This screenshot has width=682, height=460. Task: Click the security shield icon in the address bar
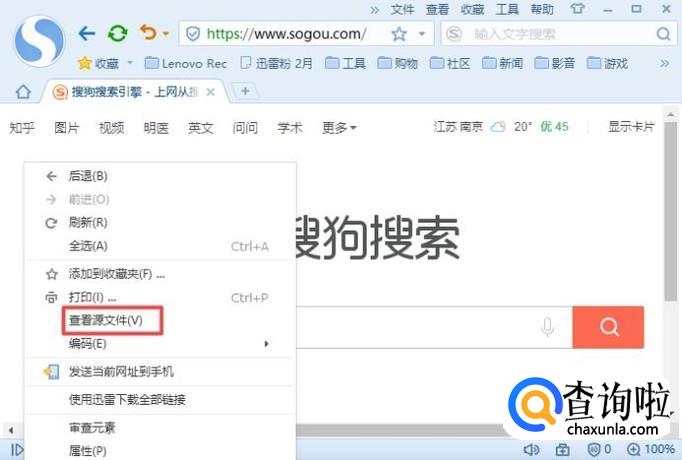[193, 33]
